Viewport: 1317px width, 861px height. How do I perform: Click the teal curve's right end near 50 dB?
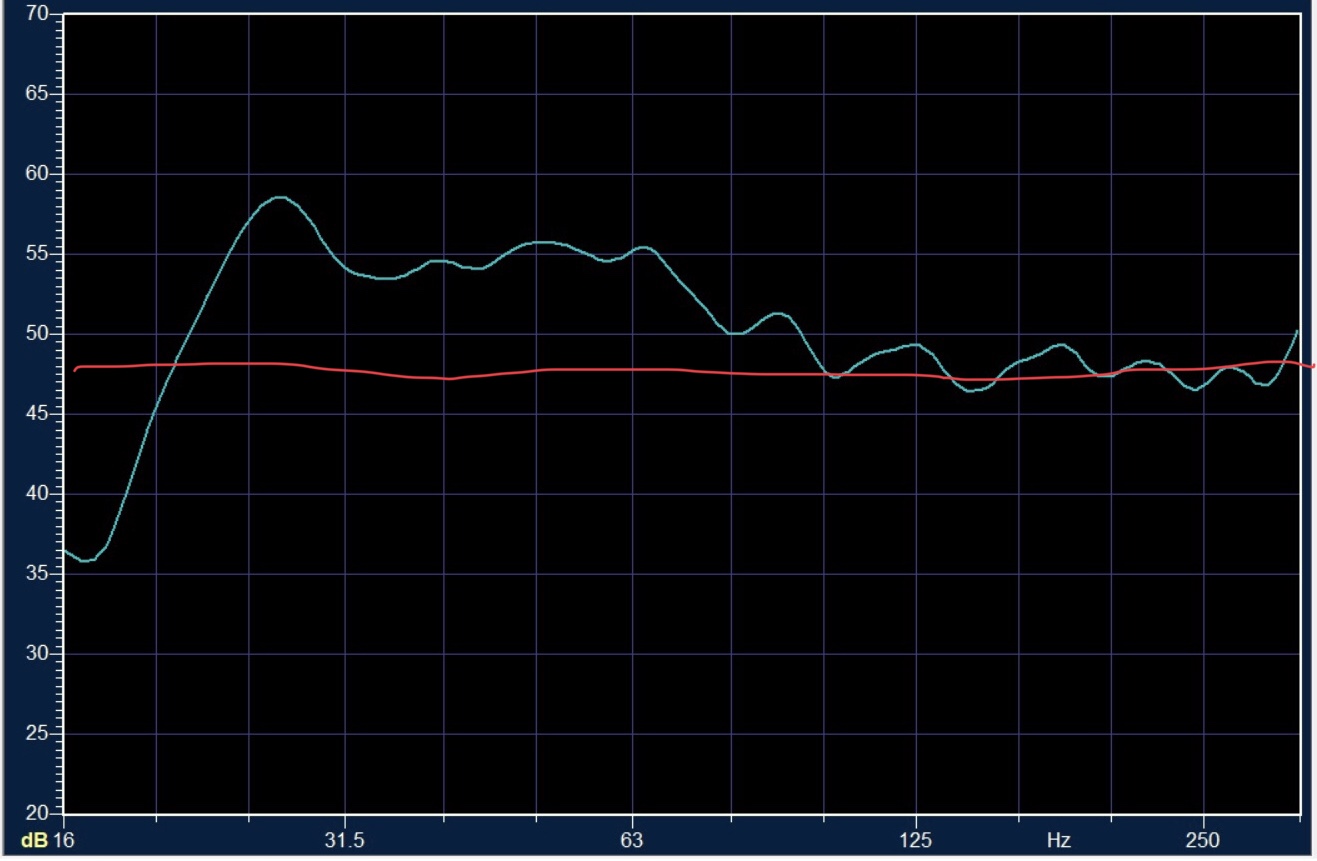[1297, 331]
